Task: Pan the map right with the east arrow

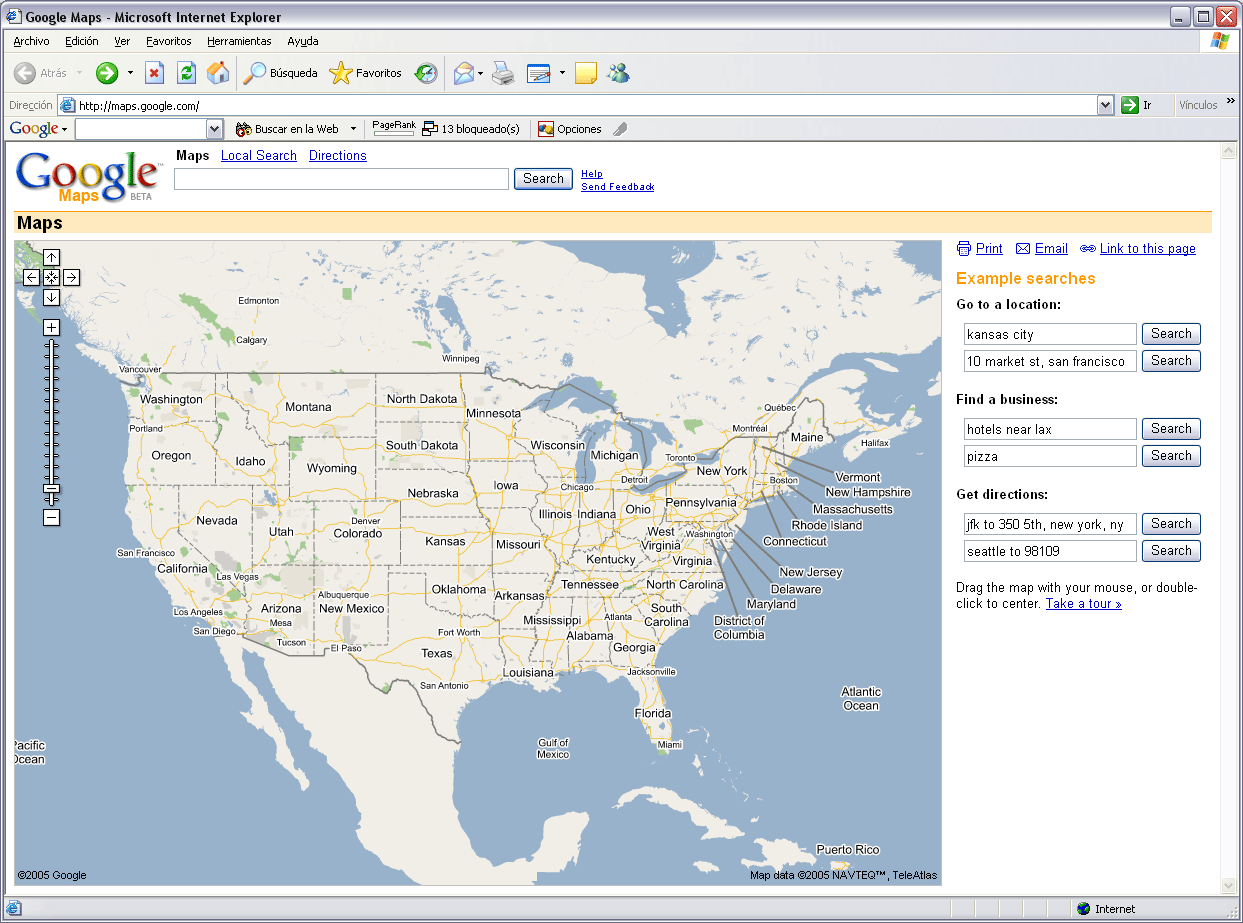Action: 72,278
